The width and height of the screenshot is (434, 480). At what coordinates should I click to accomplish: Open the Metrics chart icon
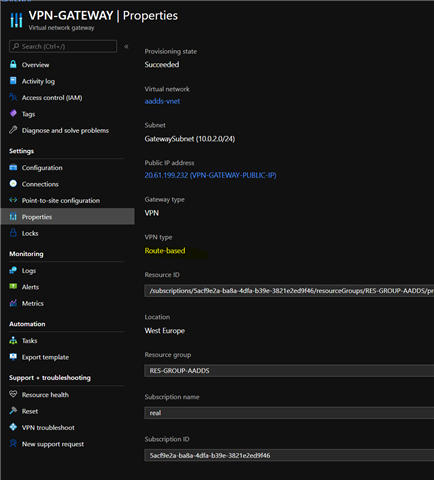pyautogui.click(x=13, y=303)
